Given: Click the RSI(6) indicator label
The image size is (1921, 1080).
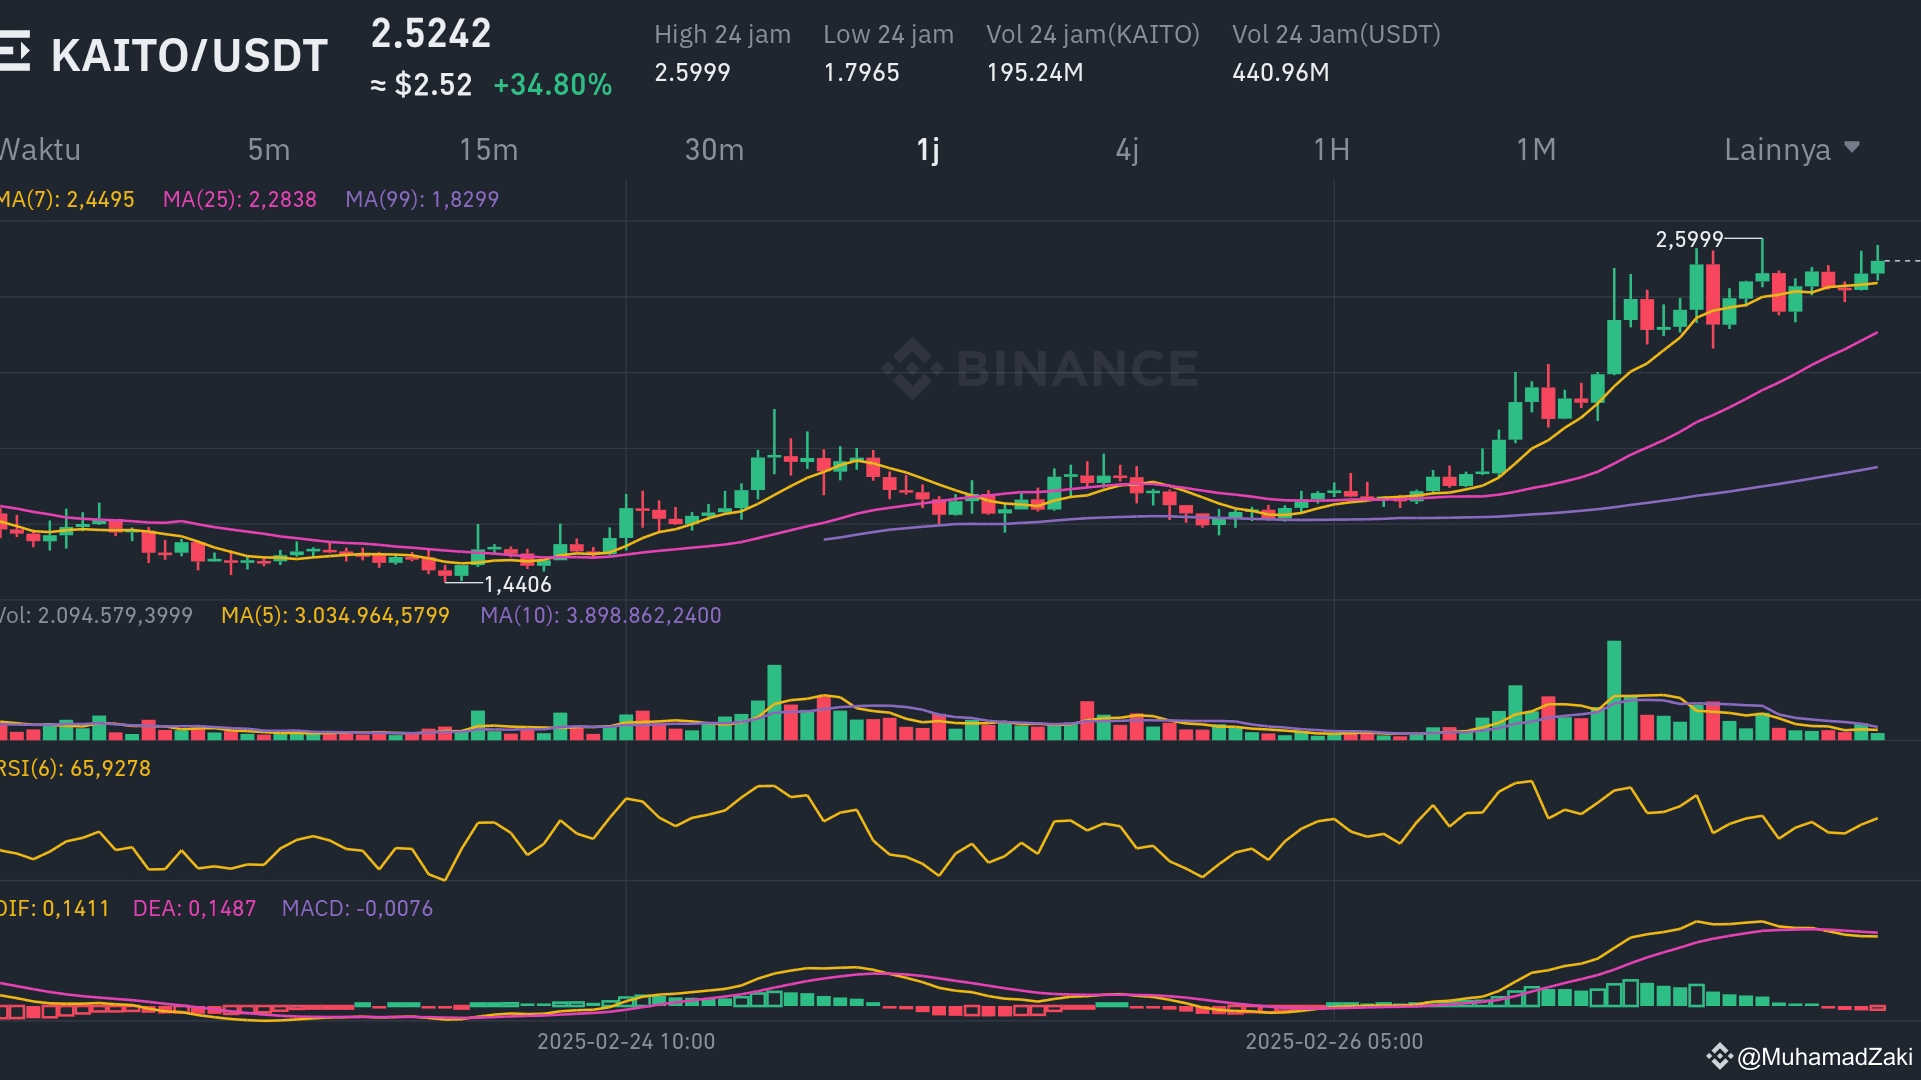Looking at the screenshot, I should [x=75, y=768].
